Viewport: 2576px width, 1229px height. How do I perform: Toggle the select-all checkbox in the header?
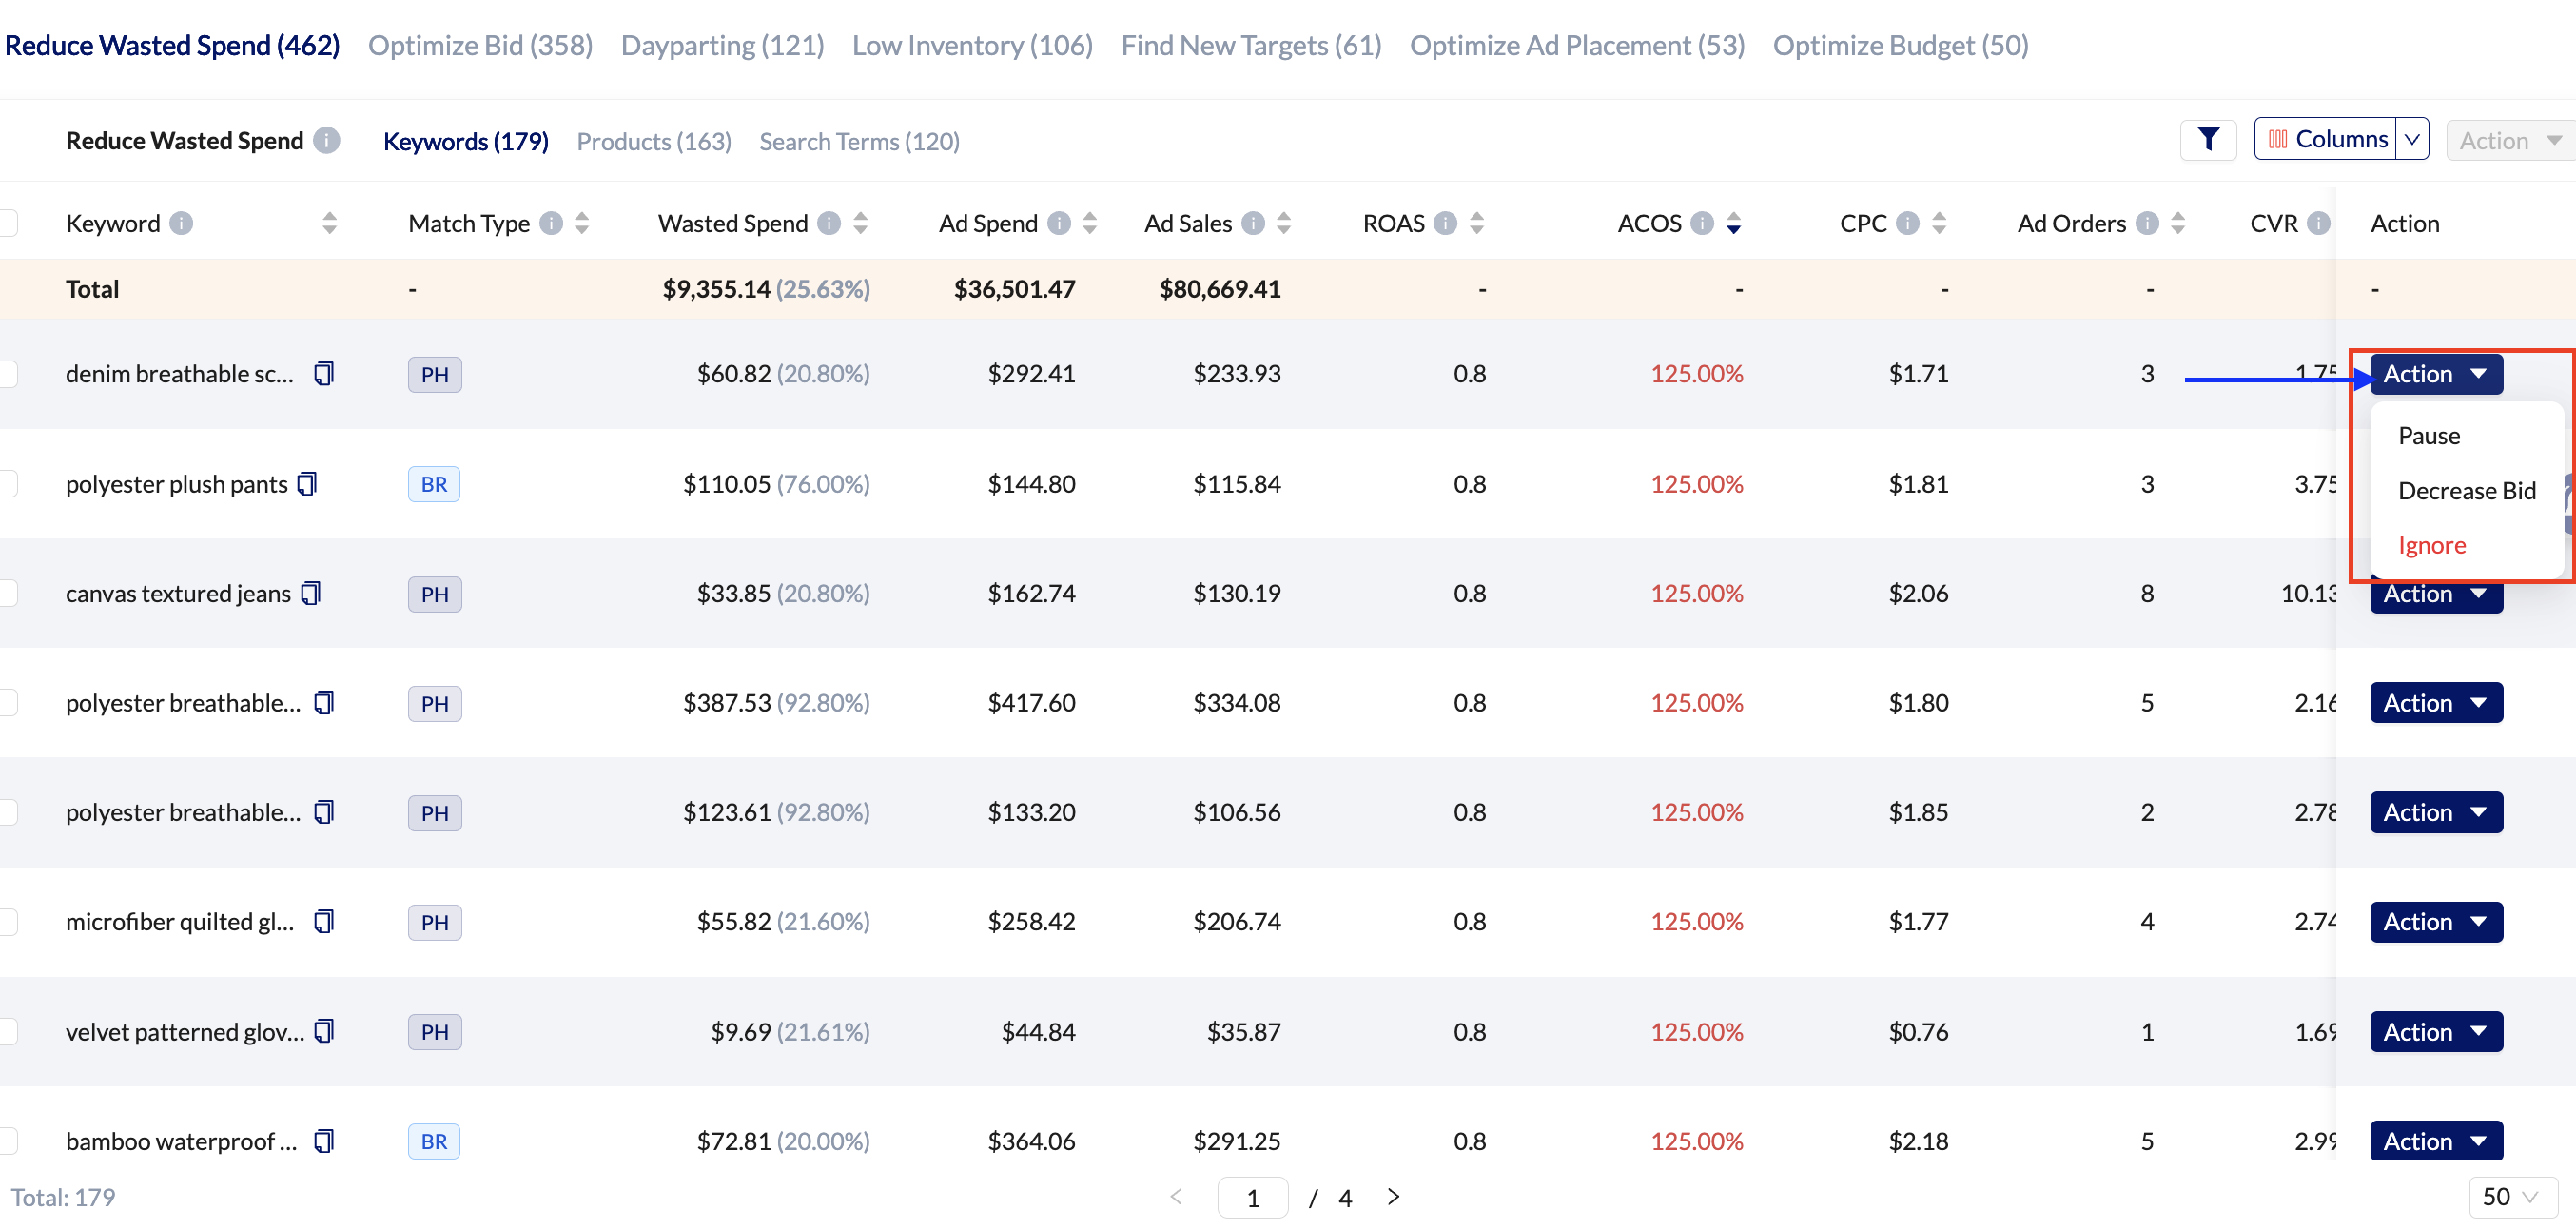(x=8, y=223)
